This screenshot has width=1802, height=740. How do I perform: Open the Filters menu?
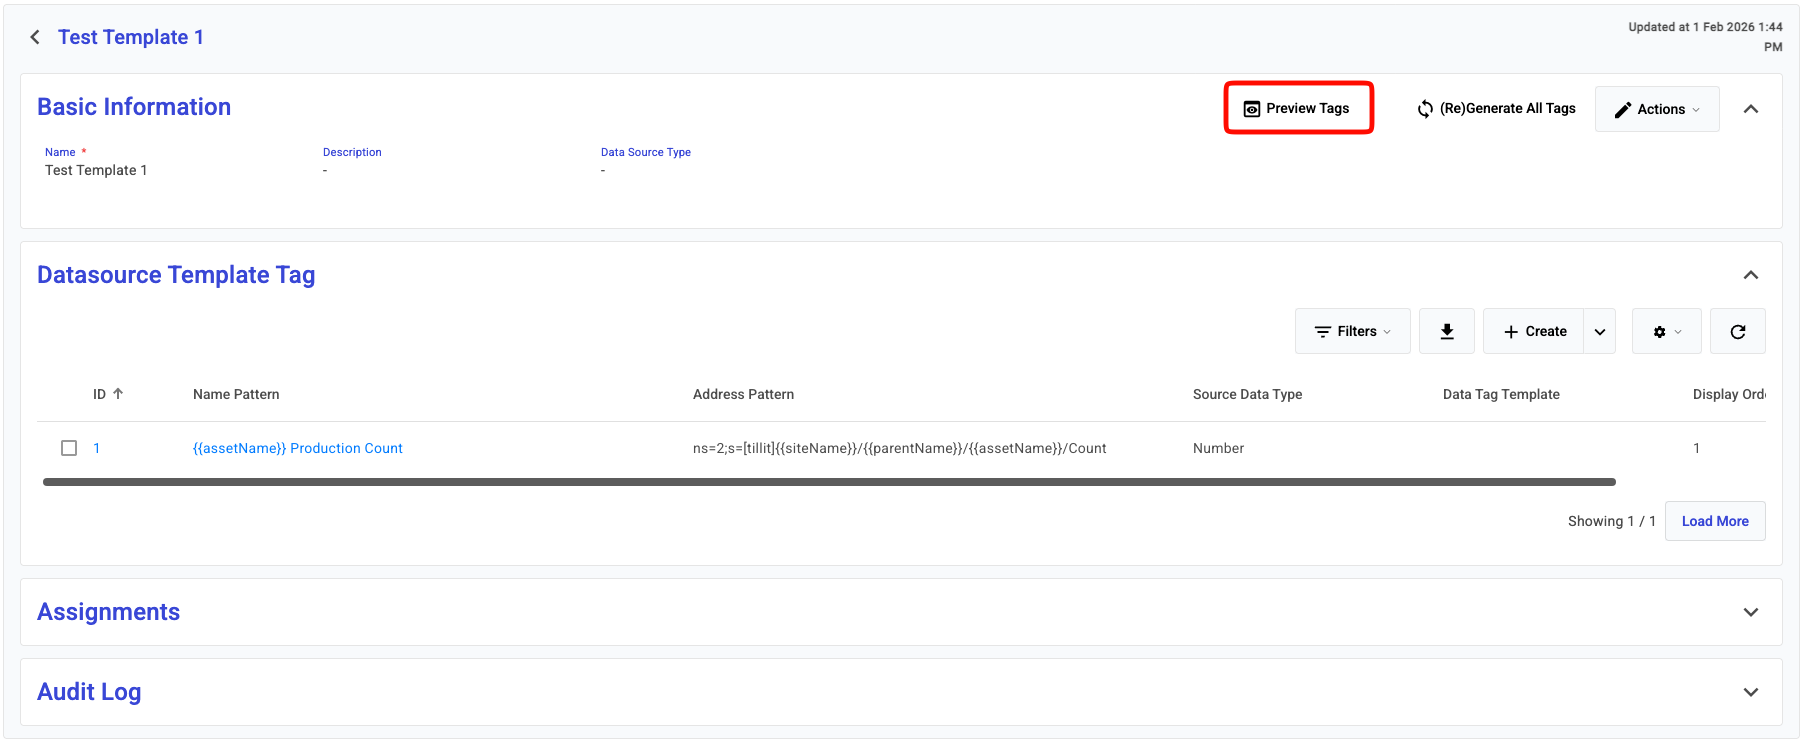pos(1352,331)
